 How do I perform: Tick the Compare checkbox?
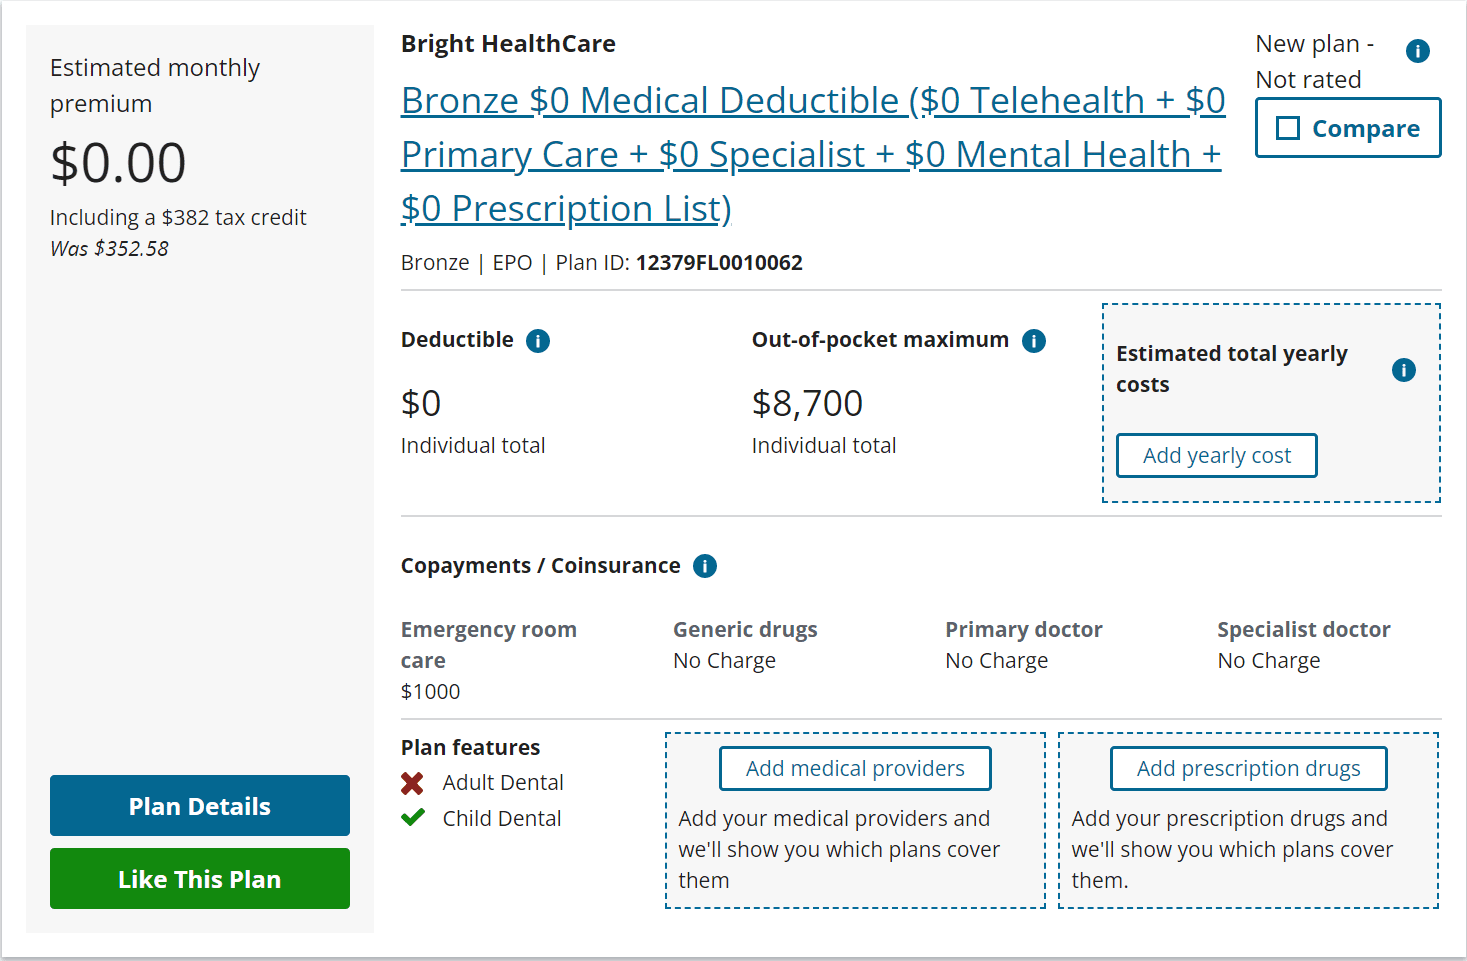point(1289,128)
